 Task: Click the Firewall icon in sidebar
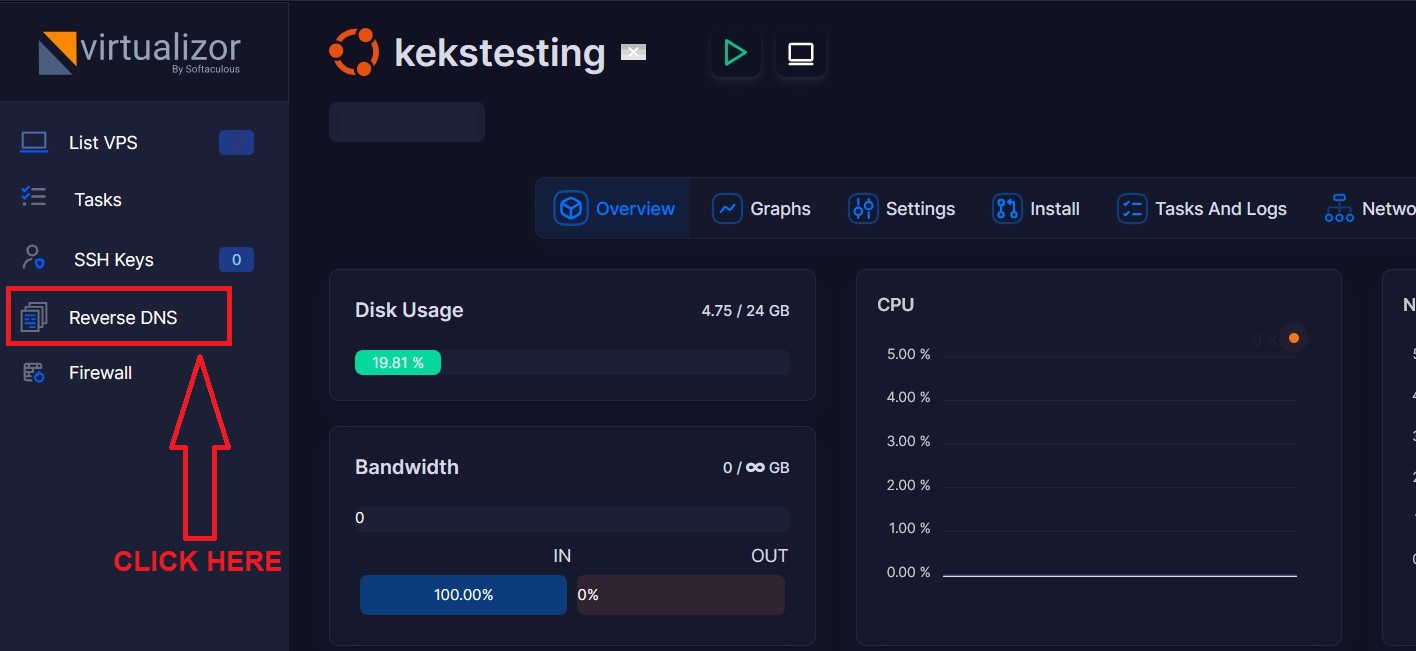click(34, 373)
